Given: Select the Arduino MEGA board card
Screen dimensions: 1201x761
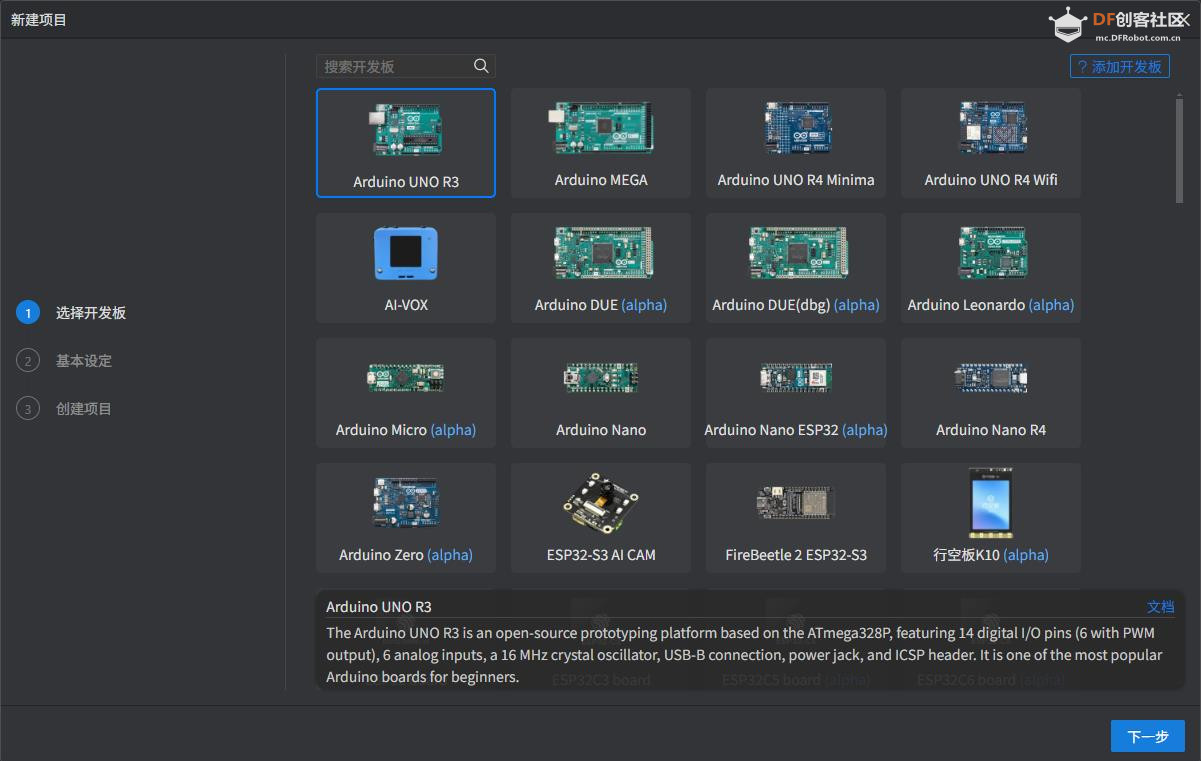Looking at the screenshot, I should pos(601,143).
